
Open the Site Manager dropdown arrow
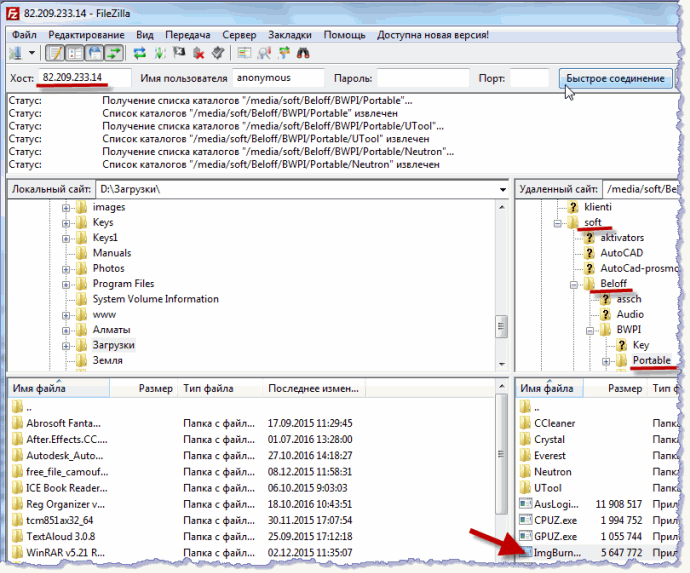(x=32, y=53)
